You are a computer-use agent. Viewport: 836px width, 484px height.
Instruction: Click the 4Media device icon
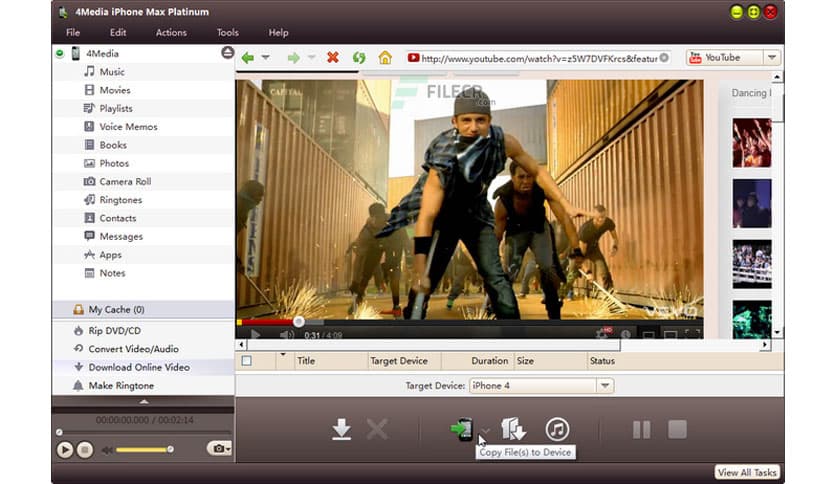76,53
